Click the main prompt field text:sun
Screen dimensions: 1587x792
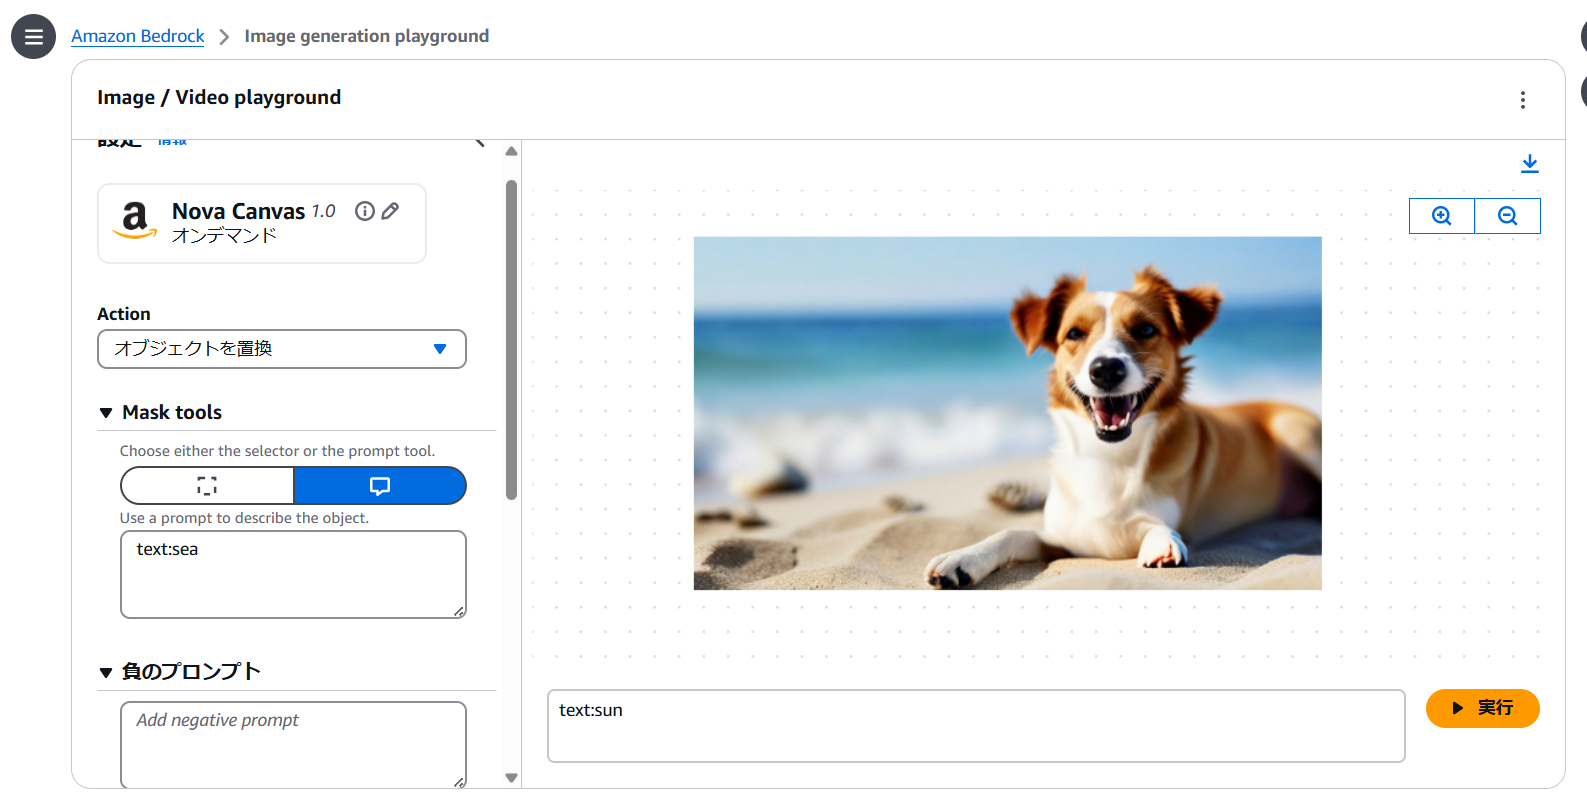coord(976,726)
